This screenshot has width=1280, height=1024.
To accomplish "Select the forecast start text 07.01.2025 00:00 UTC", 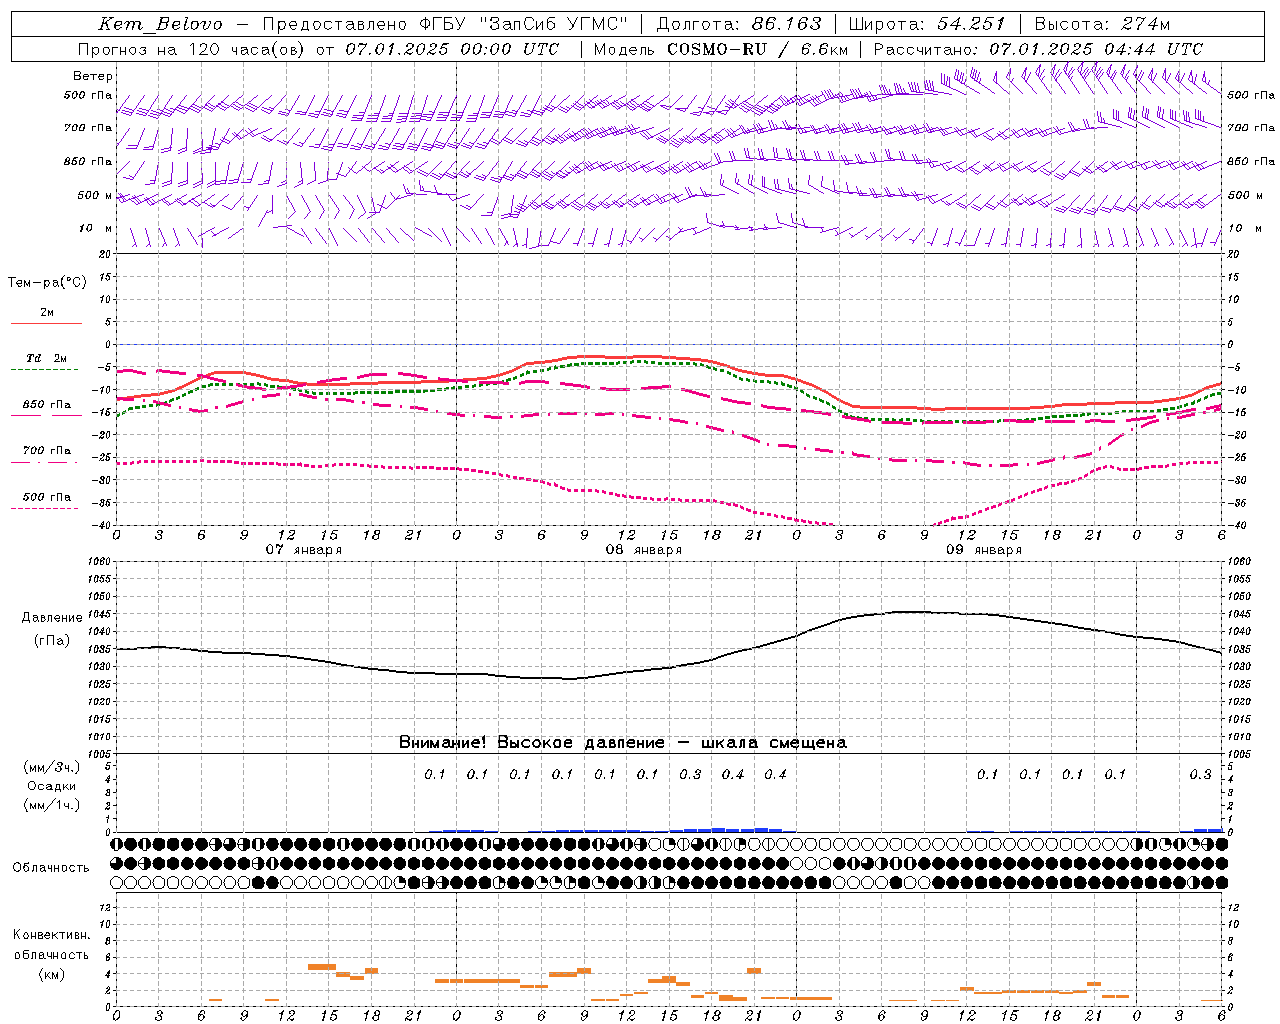I will coord(452,49).
